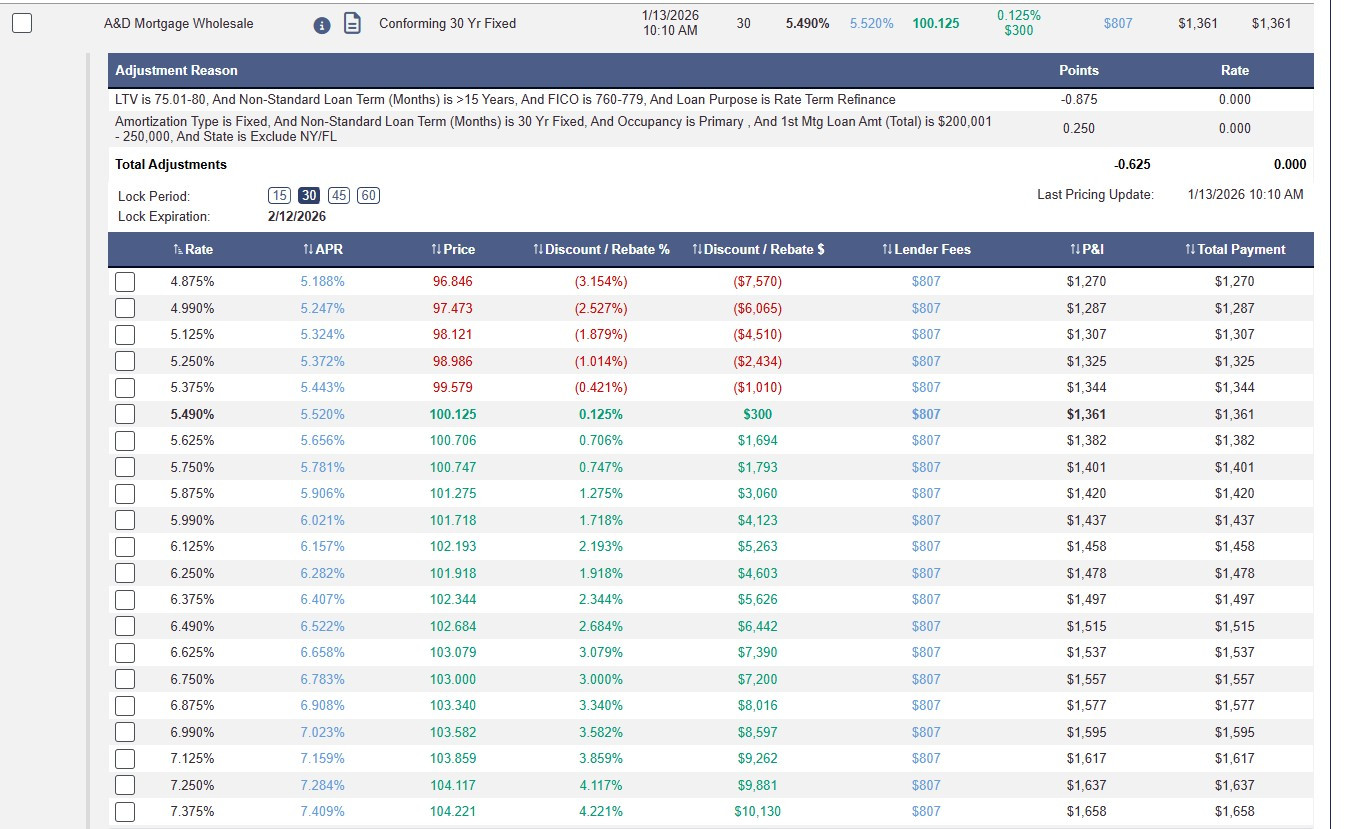This screenshot has width=1360, height=829.
Task: Tick the A&D Mortgage Wholesale lender checkbox
Action: [x=22, y=23]
